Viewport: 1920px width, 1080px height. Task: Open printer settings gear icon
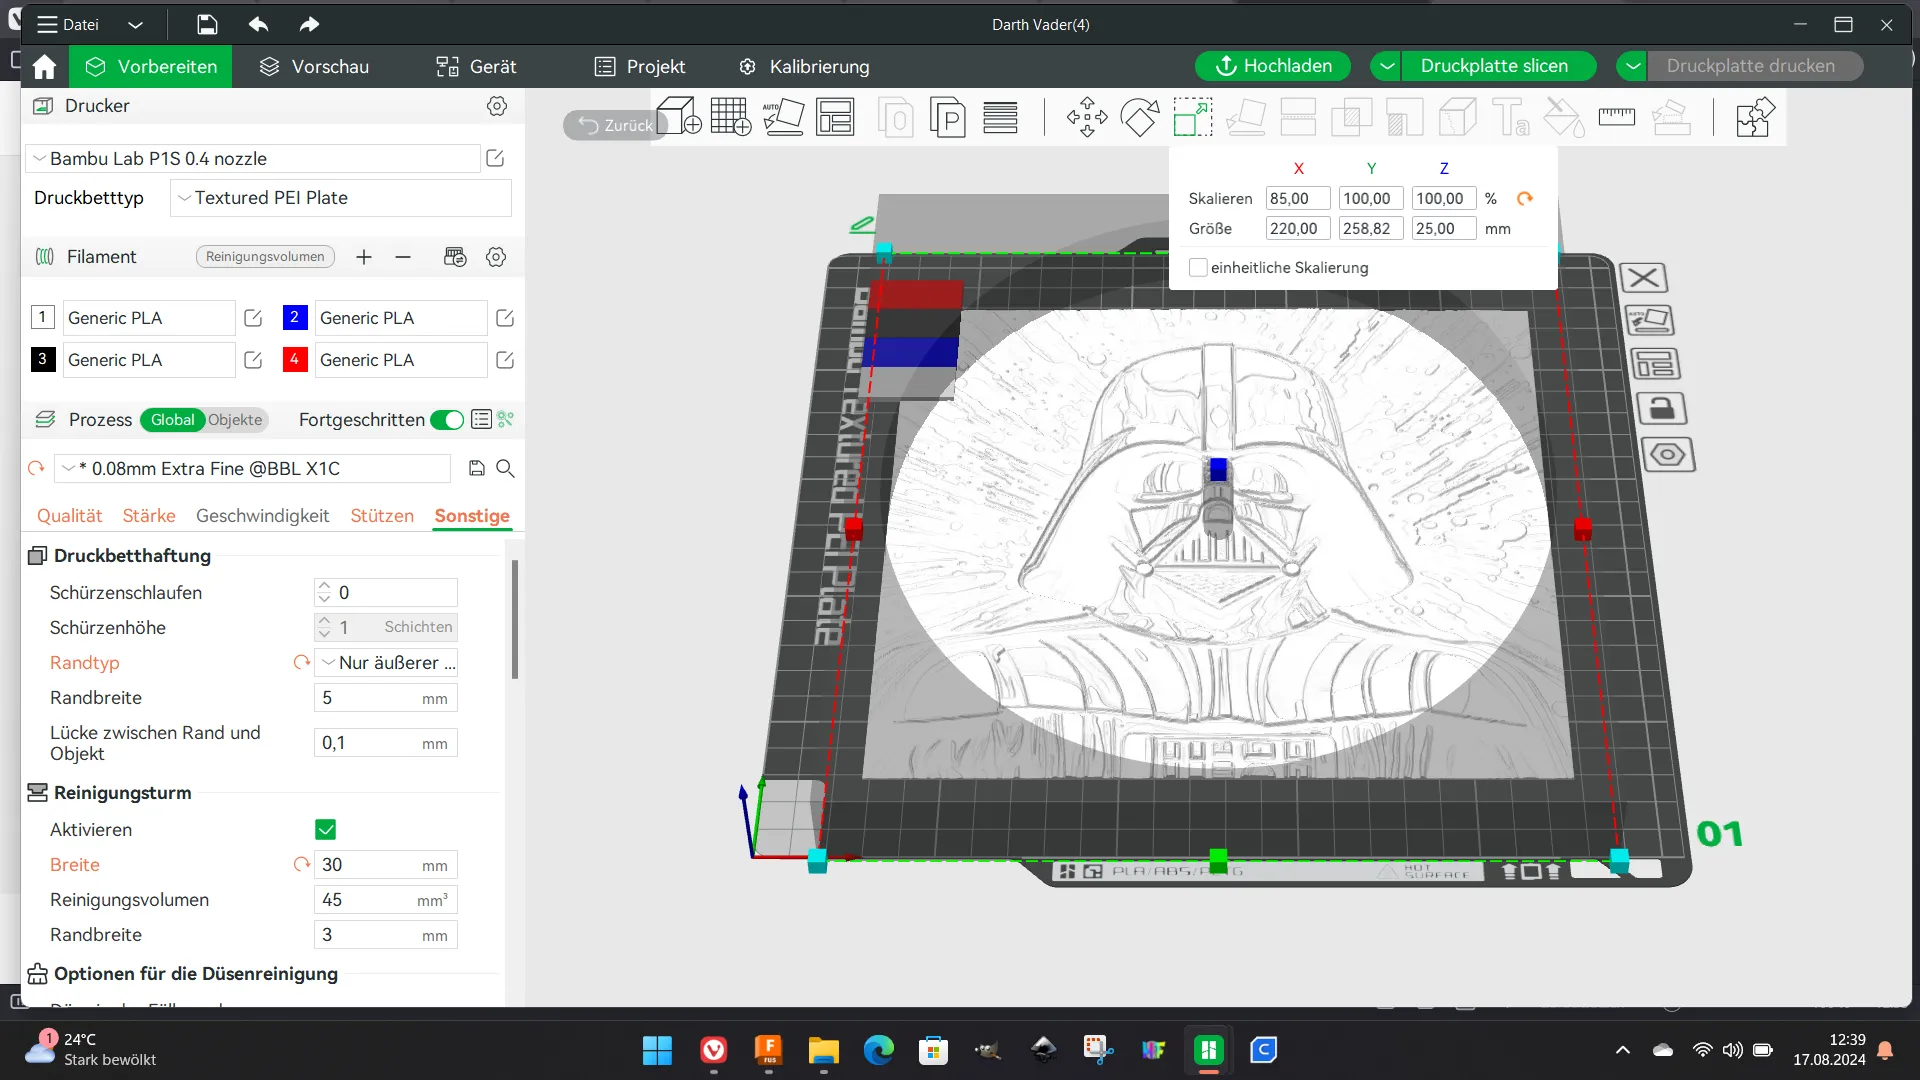[497, 106]
